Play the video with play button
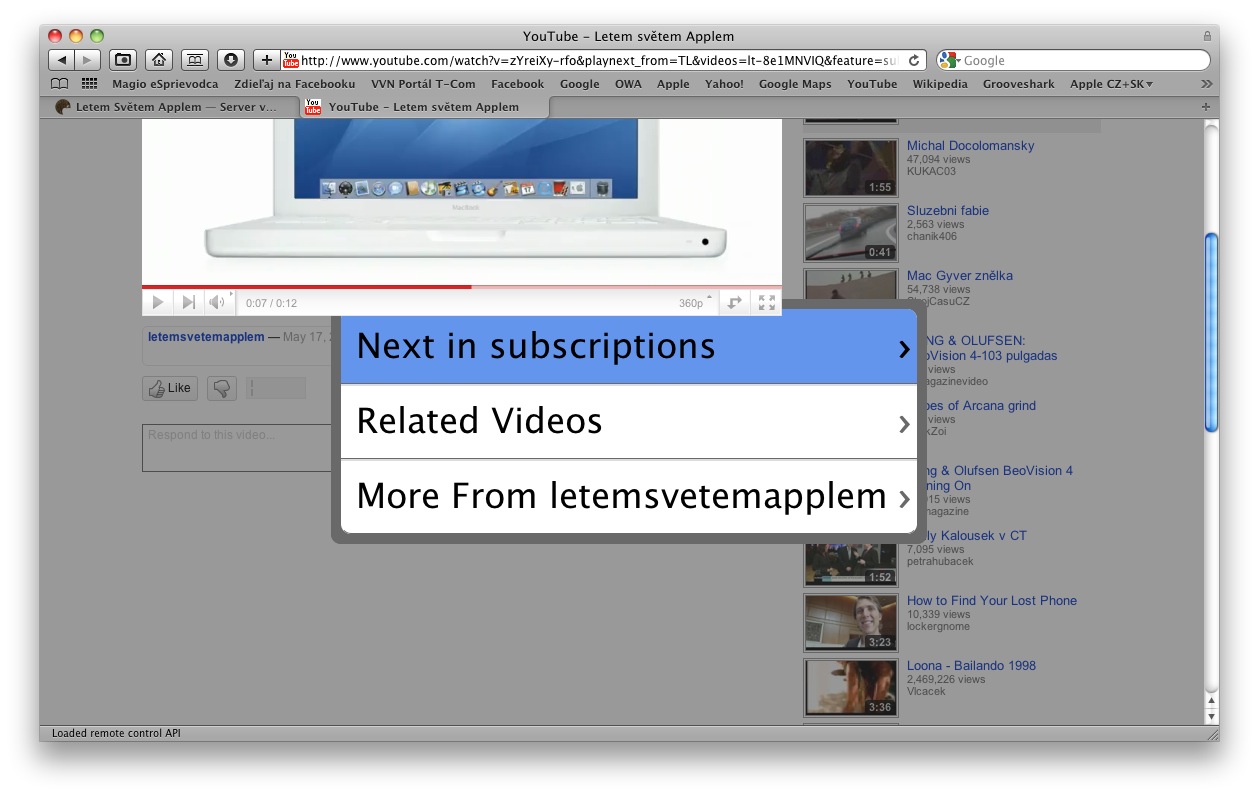Screen dimensions: 1259x796 pyautogui.click(x=157, y=302)
